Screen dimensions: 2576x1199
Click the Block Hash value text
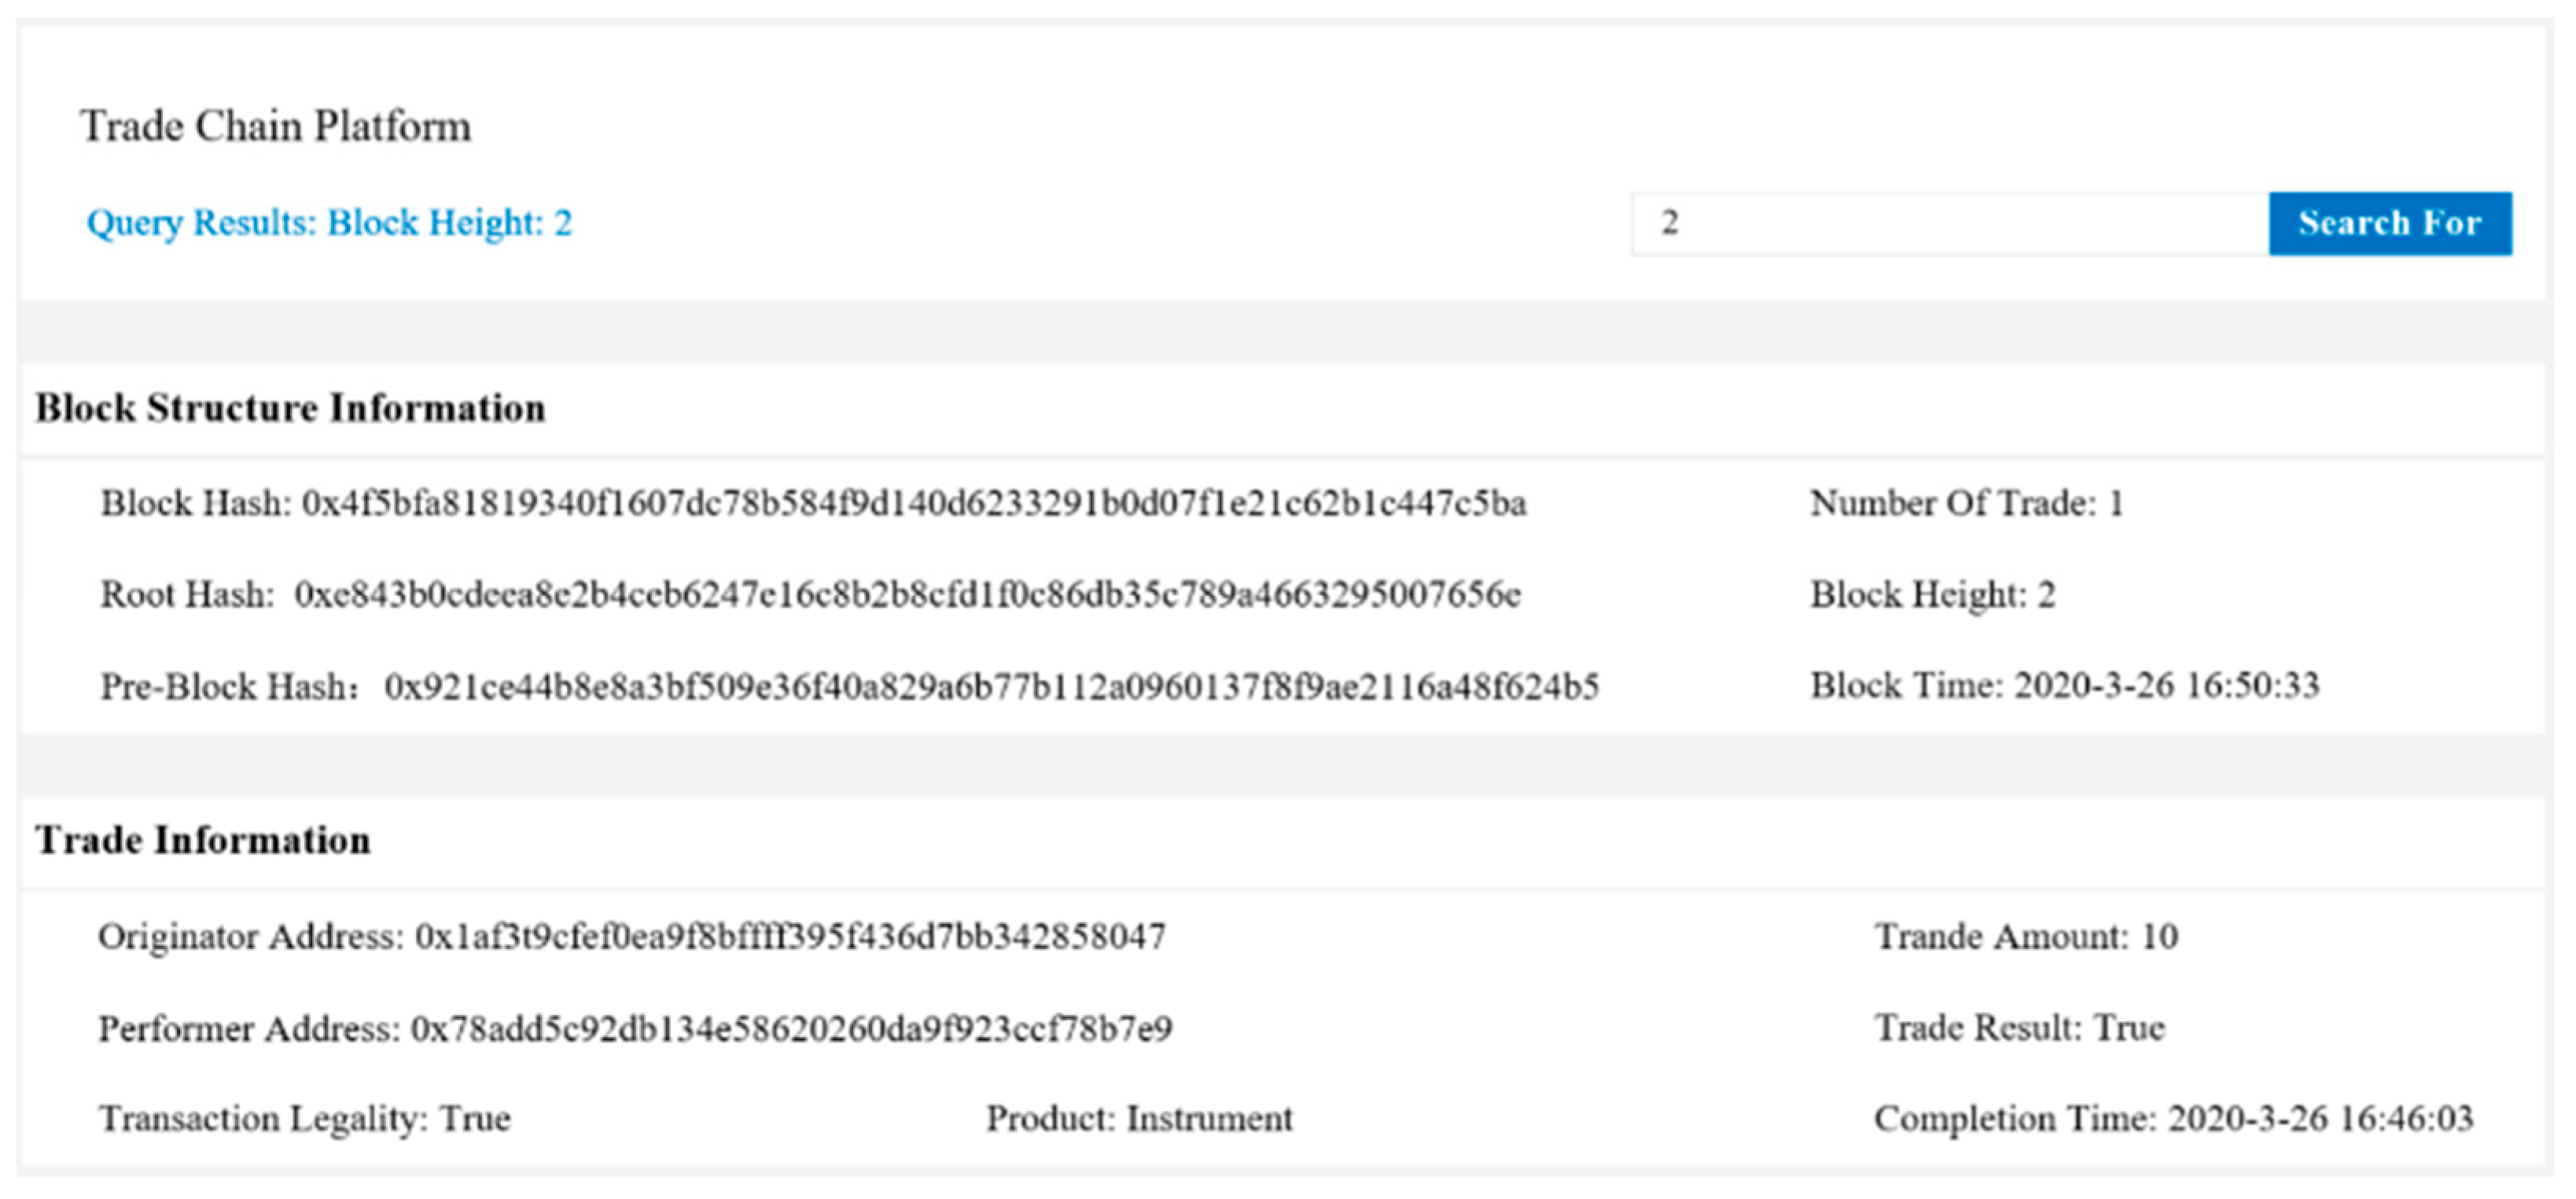coord(913,503)
